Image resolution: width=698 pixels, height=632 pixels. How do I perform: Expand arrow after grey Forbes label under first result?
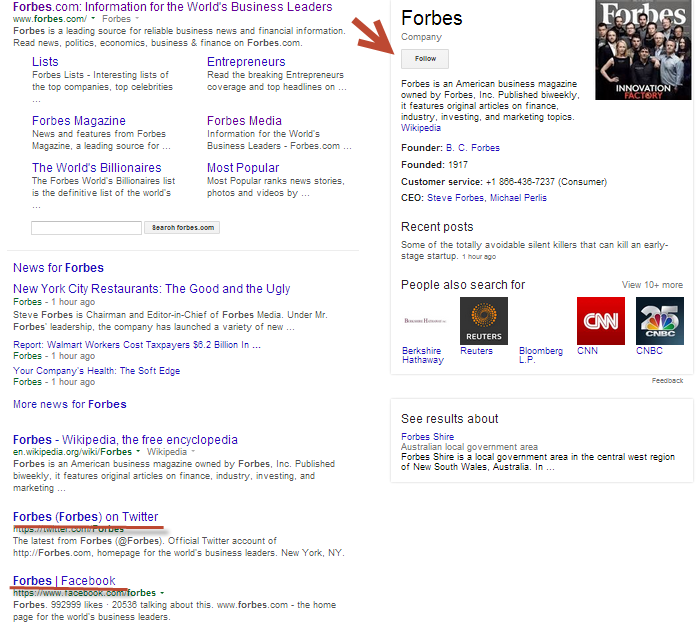click(x=137, y=19)
